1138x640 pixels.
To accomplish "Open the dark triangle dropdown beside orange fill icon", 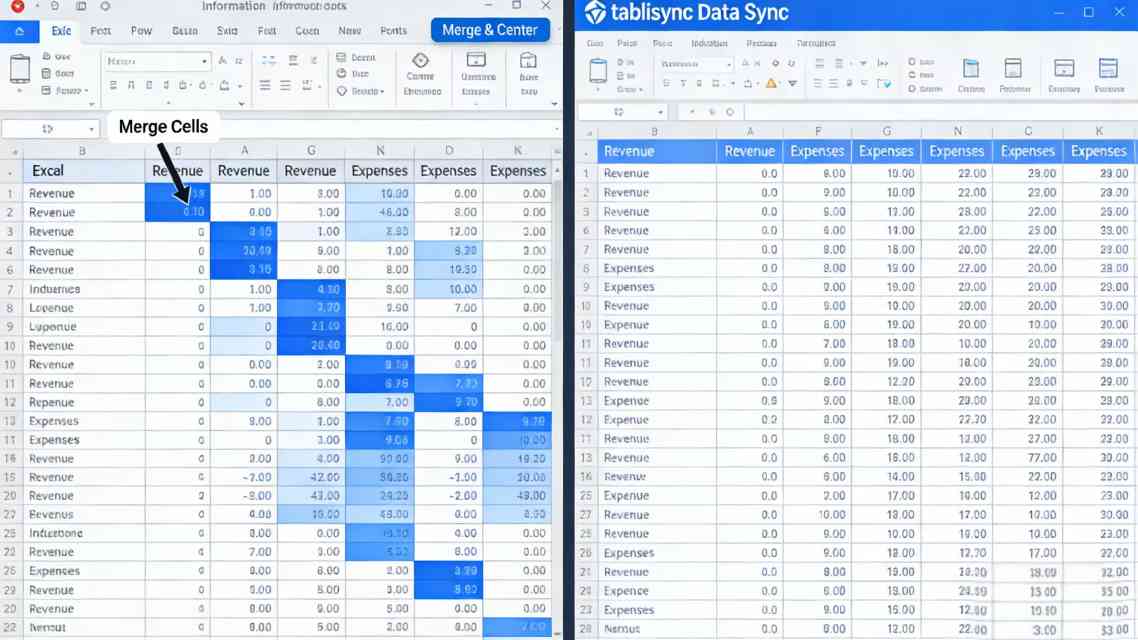I will 793,83.
